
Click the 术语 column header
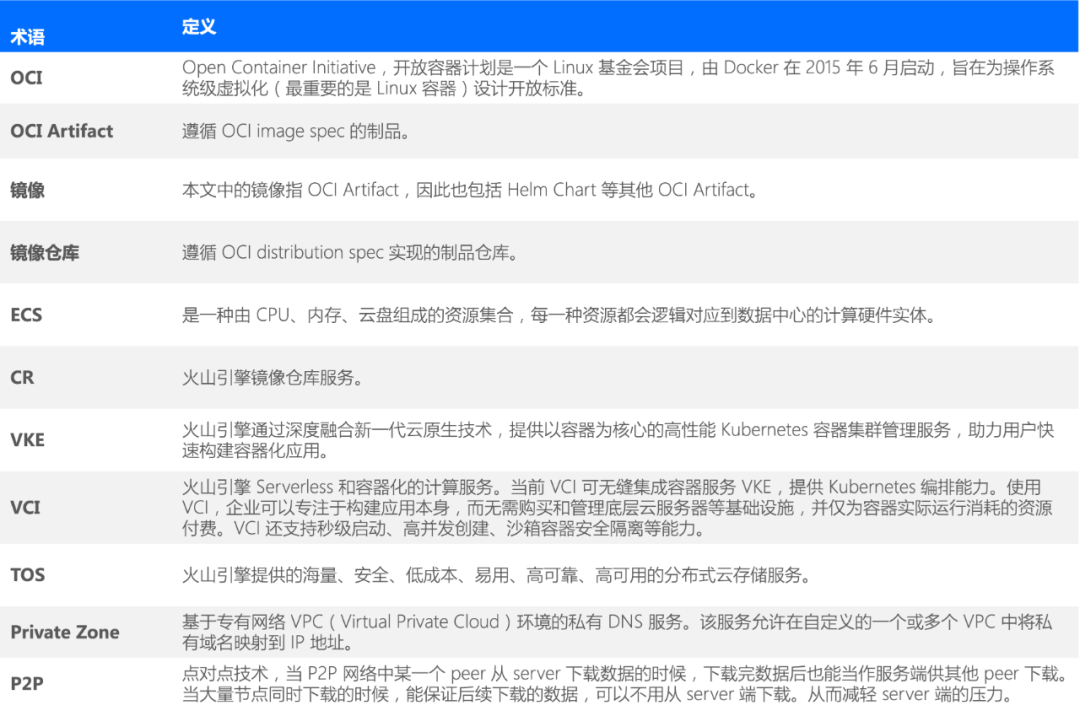[28, 36]
